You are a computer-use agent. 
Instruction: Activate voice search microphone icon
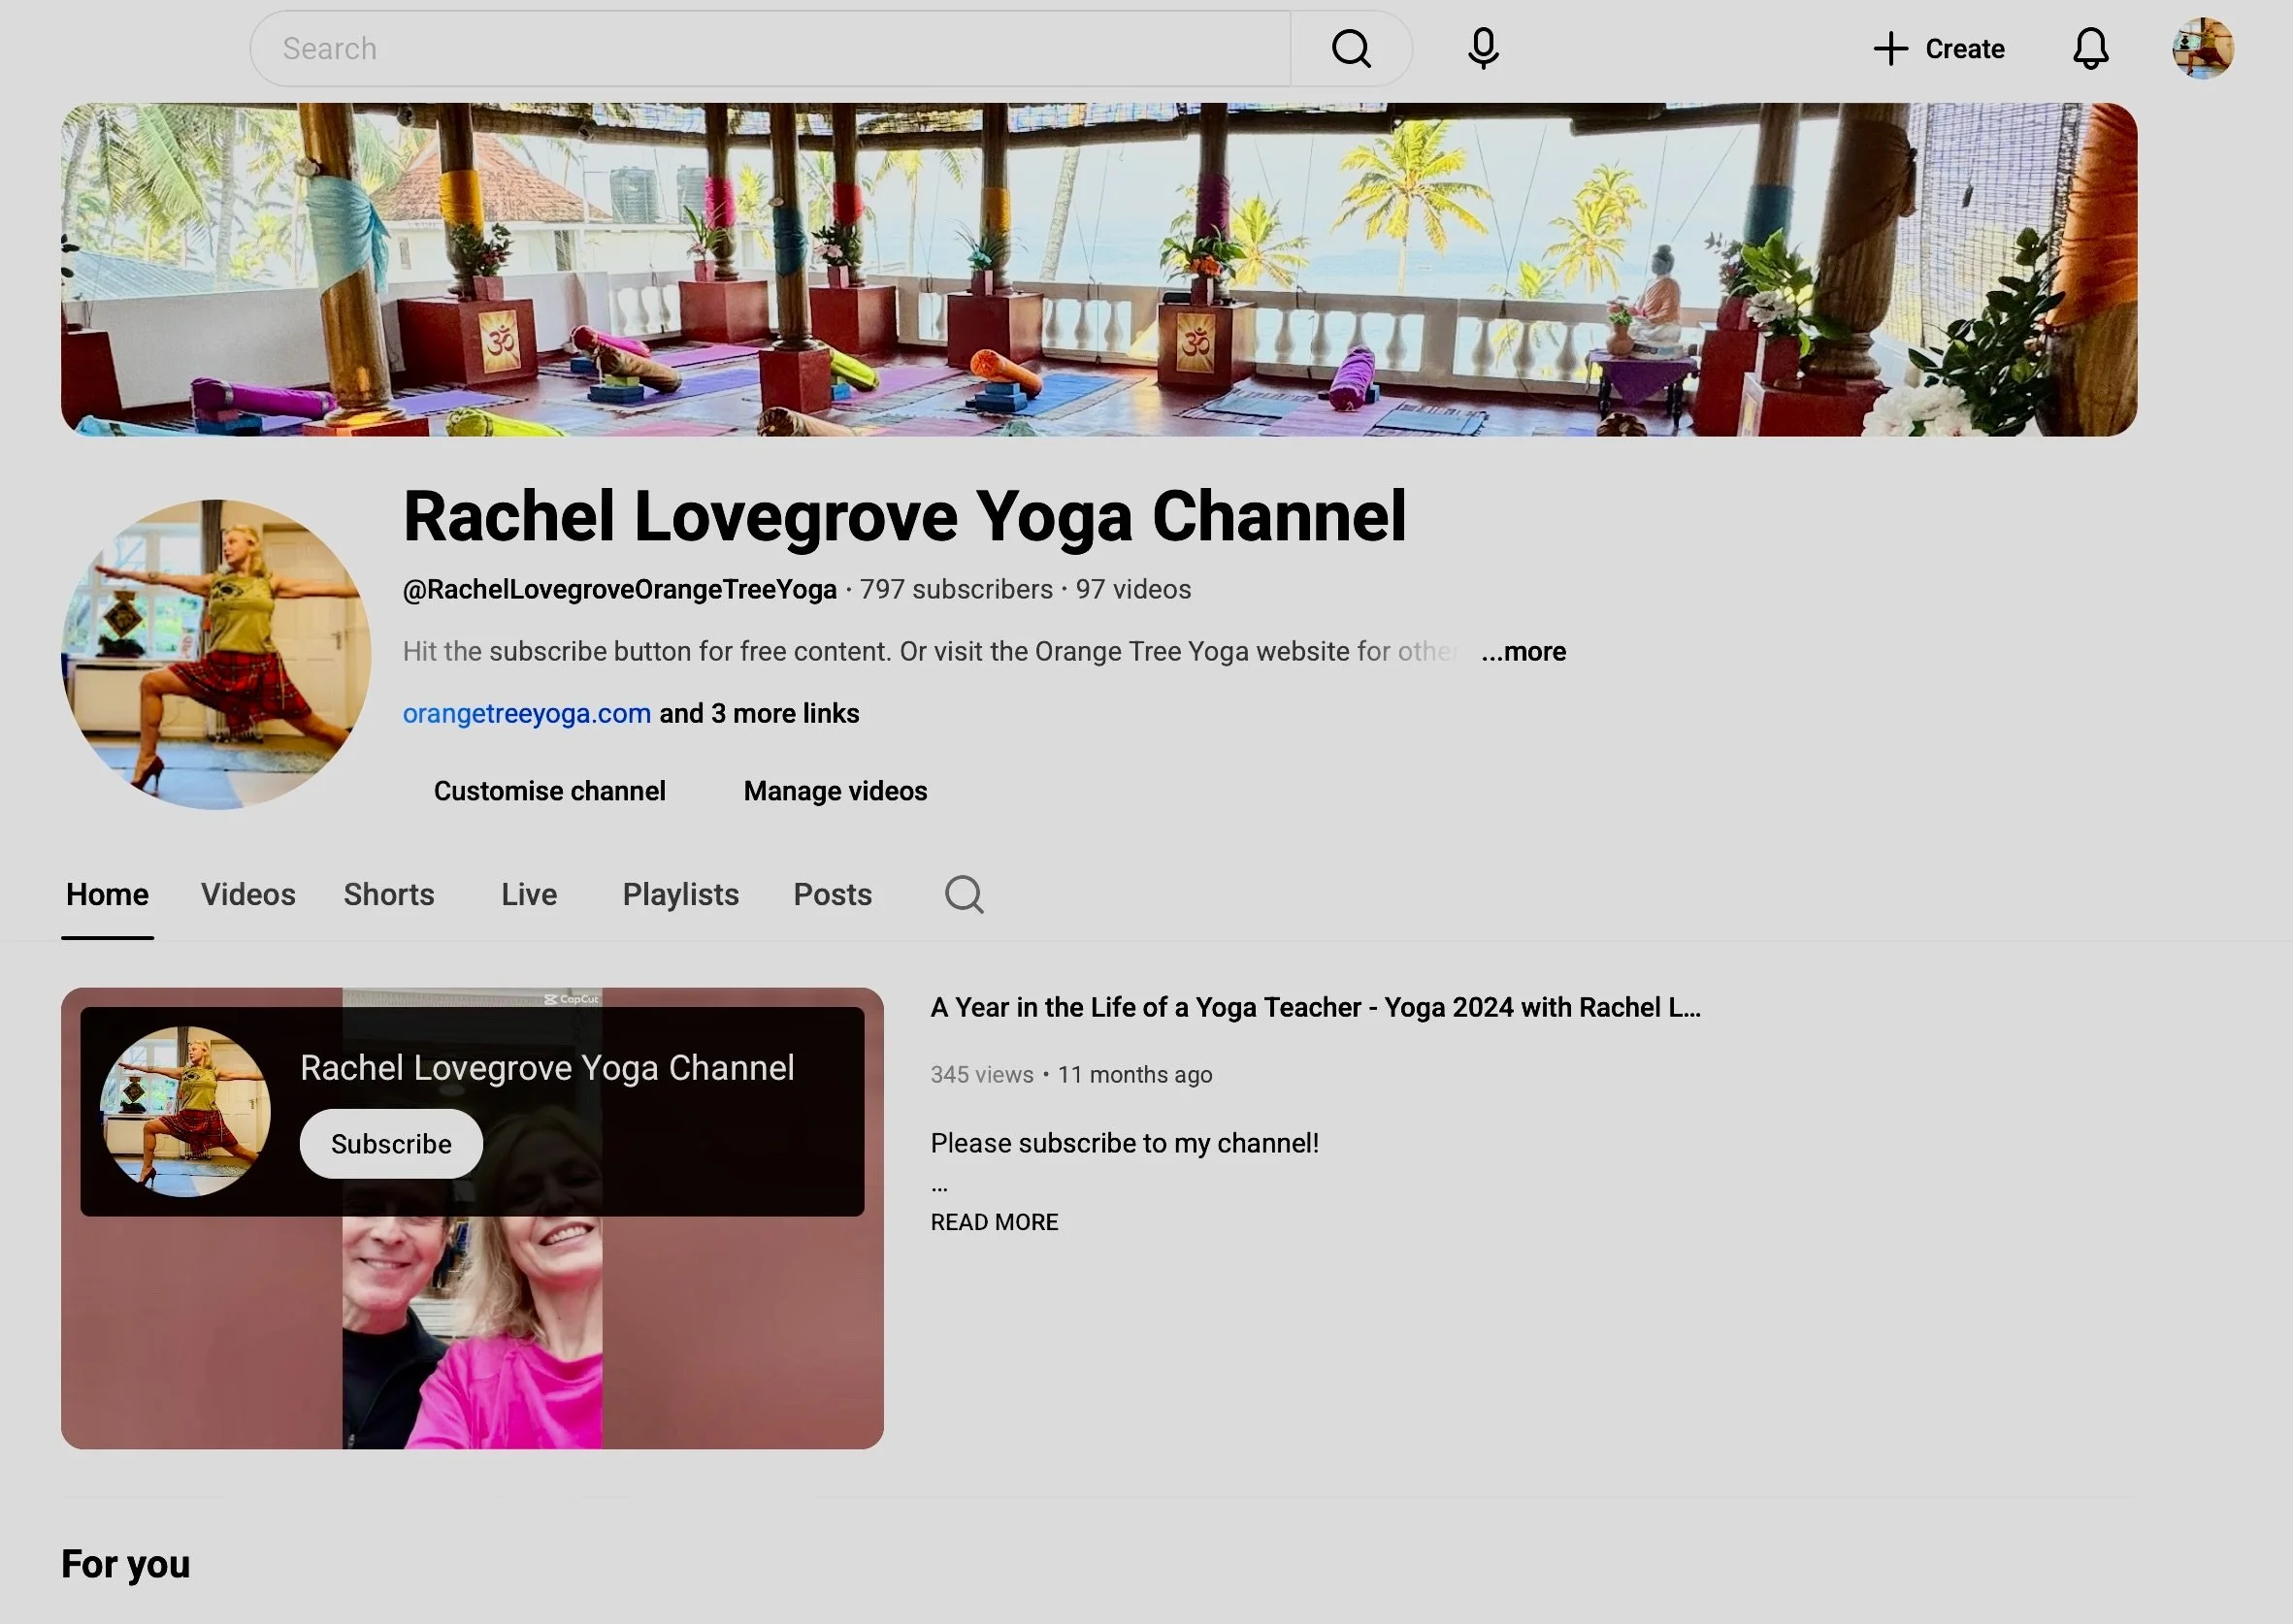click(x=1483, y=48)
